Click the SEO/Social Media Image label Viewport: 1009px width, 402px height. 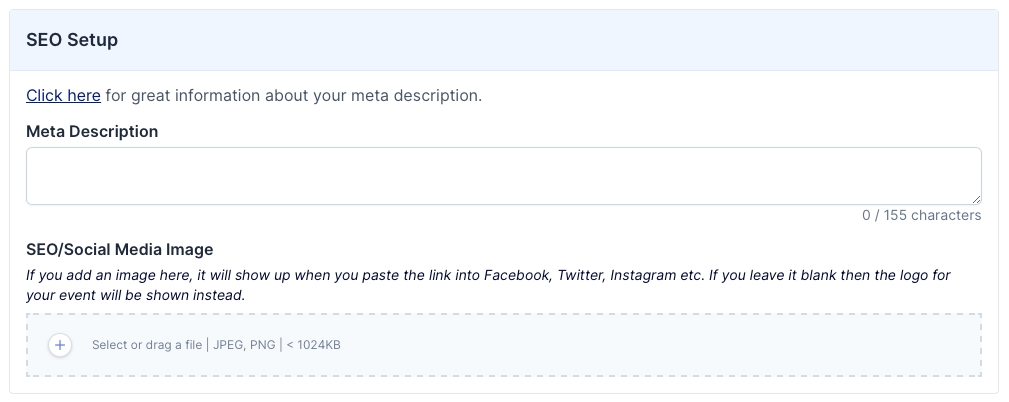click(x=120, y=249)
